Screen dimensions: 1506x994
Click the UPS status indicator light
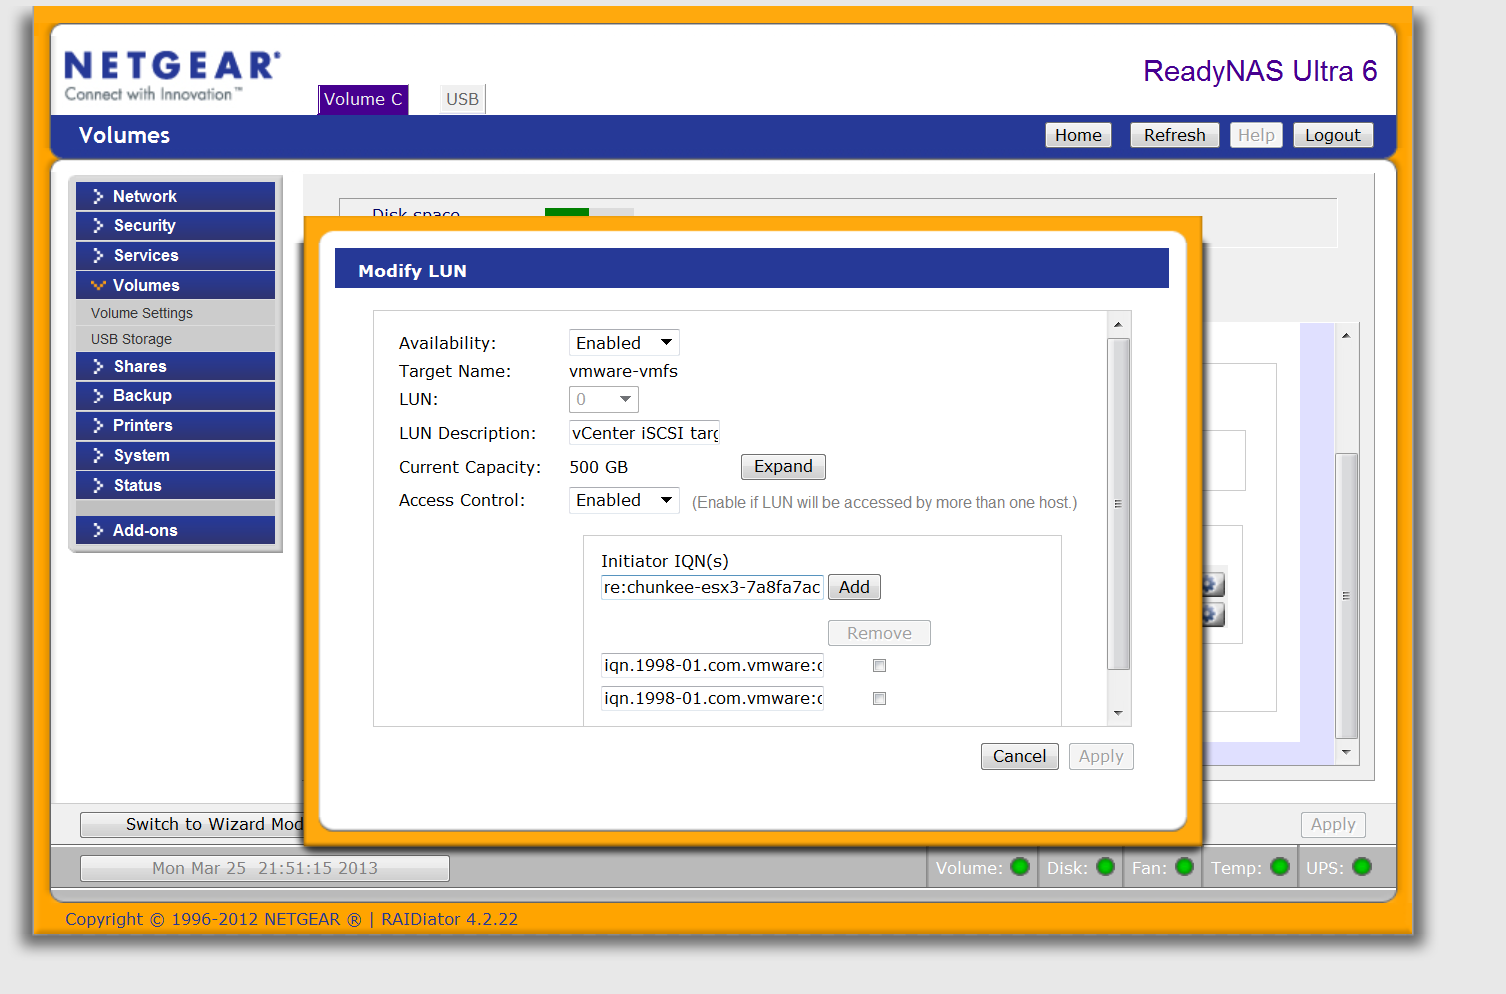tap(1362, 867)
